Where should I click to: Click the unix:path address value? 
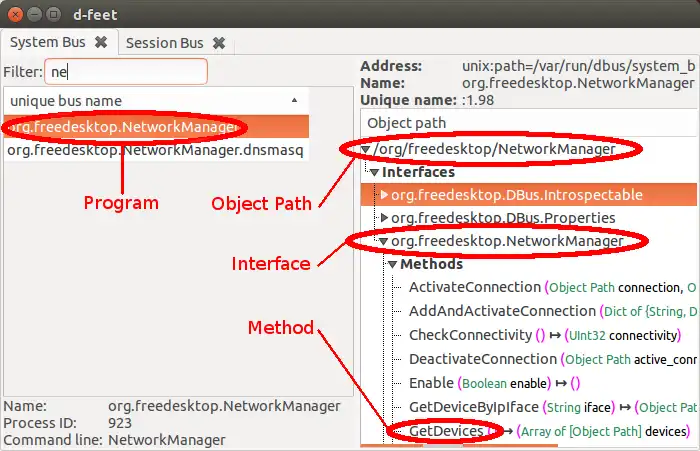[x=579, y=66]
